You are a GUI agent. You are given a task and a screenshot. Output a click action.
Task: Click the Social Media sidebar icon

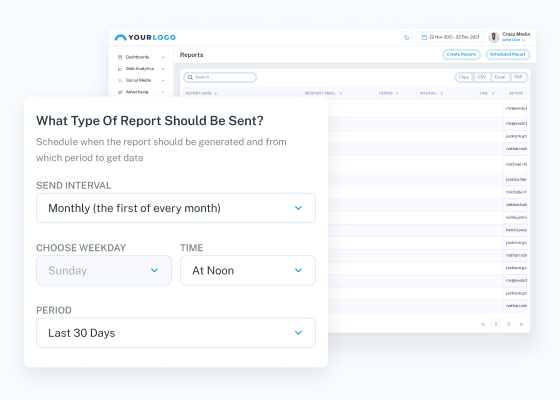point(120,81)
